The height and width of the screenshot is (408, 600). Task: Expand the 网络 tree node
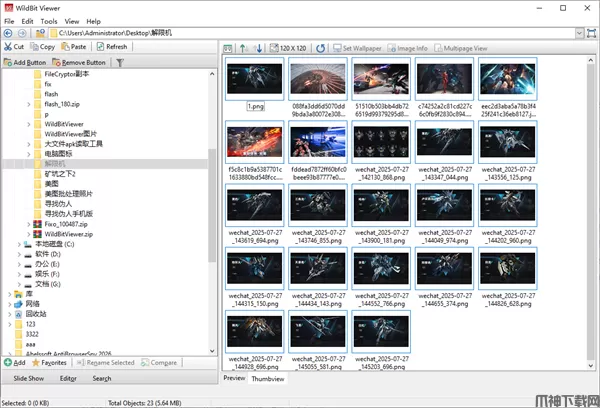tap(9, 303)
